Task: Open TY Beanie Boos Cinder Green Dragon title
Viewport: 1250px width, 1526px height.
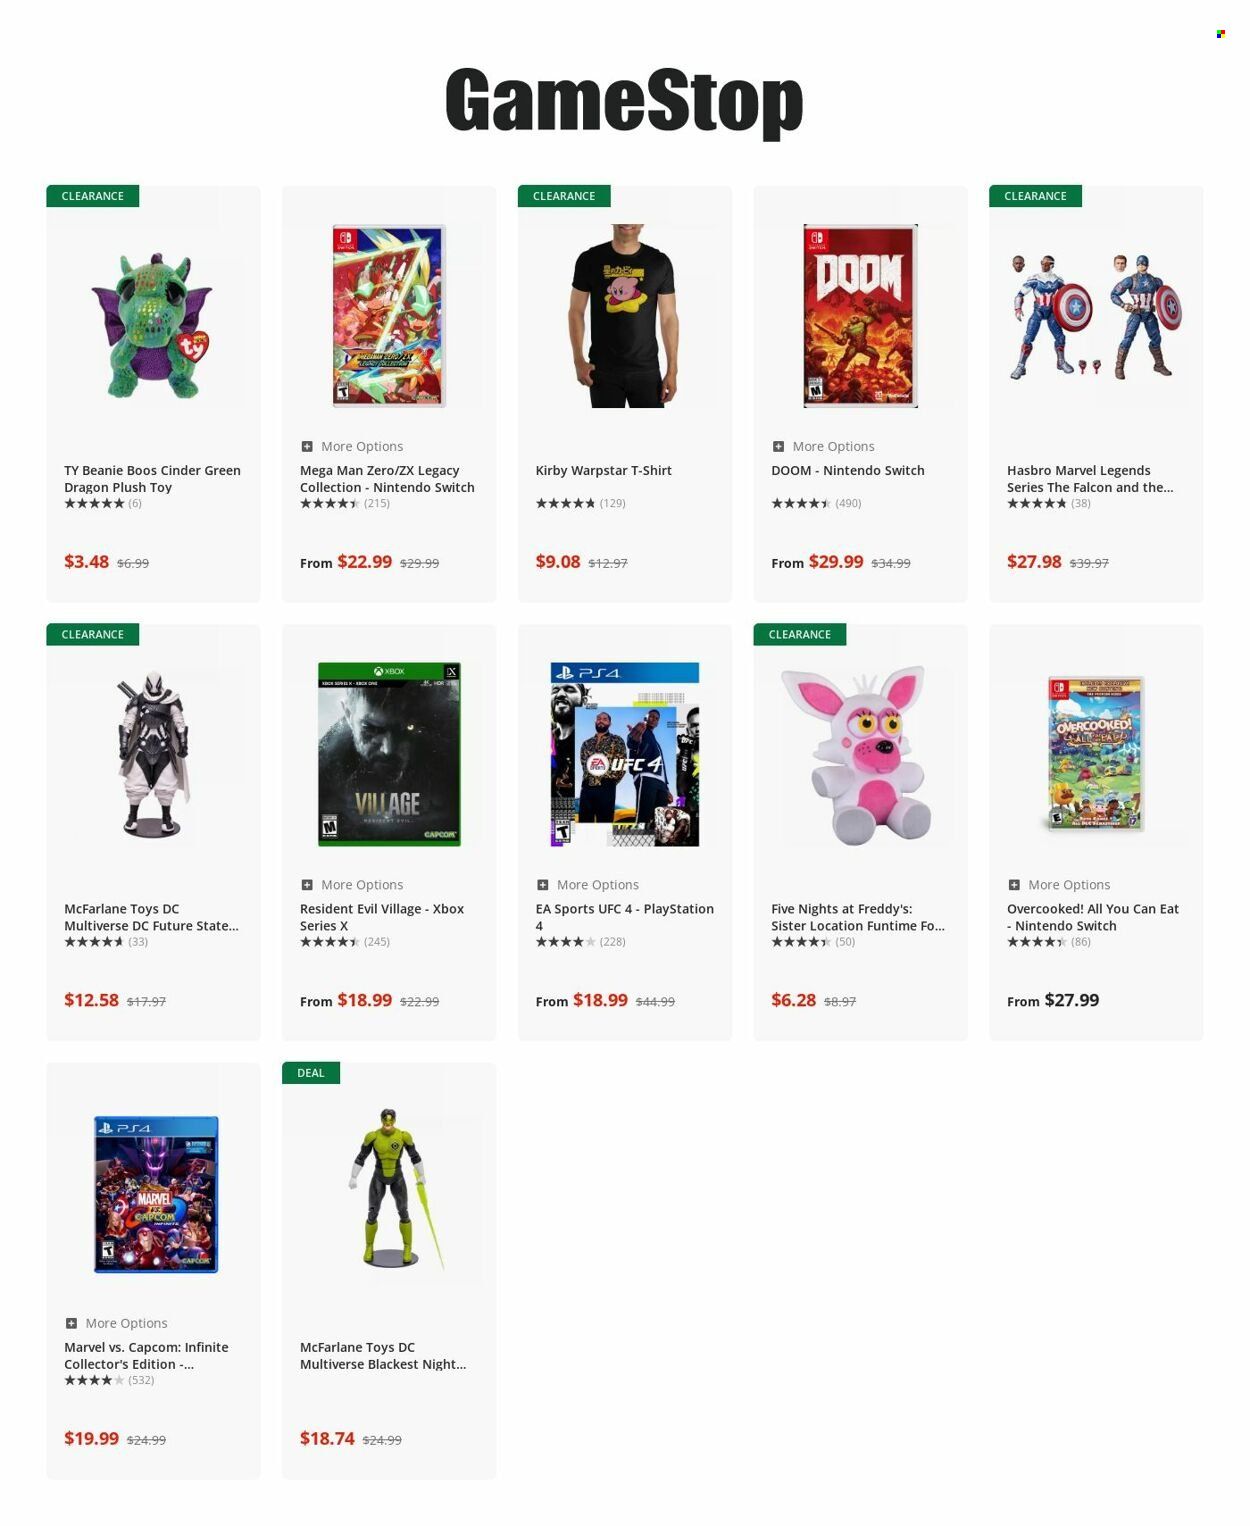Action: point(152,479)
